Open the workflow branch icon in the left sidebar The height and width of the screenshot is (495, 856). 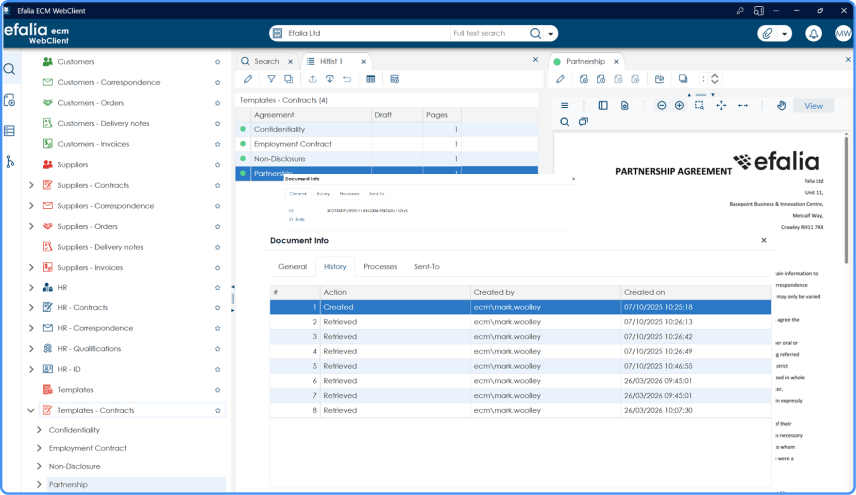coord(9,162)
